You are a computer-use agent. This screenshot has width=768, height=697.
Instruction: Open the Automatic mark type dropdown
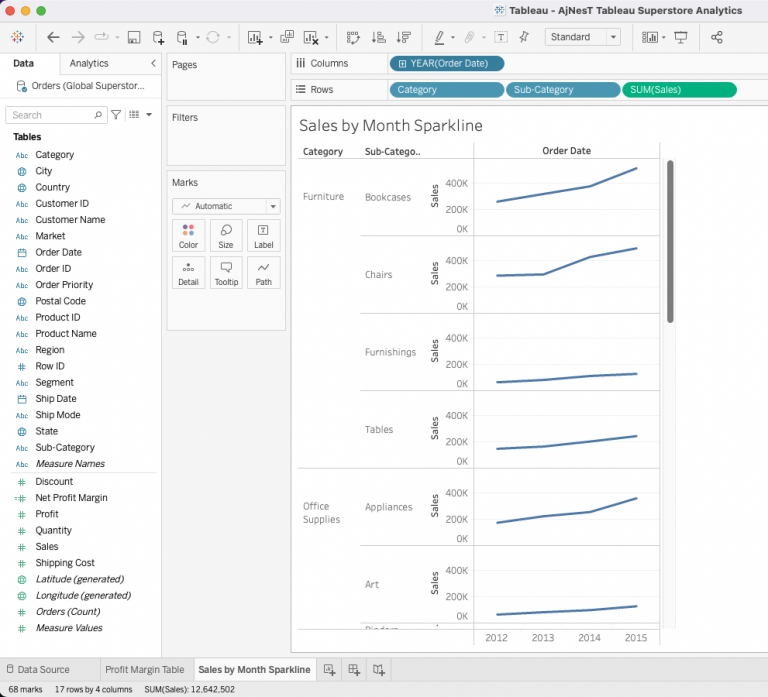coord(226,206)
